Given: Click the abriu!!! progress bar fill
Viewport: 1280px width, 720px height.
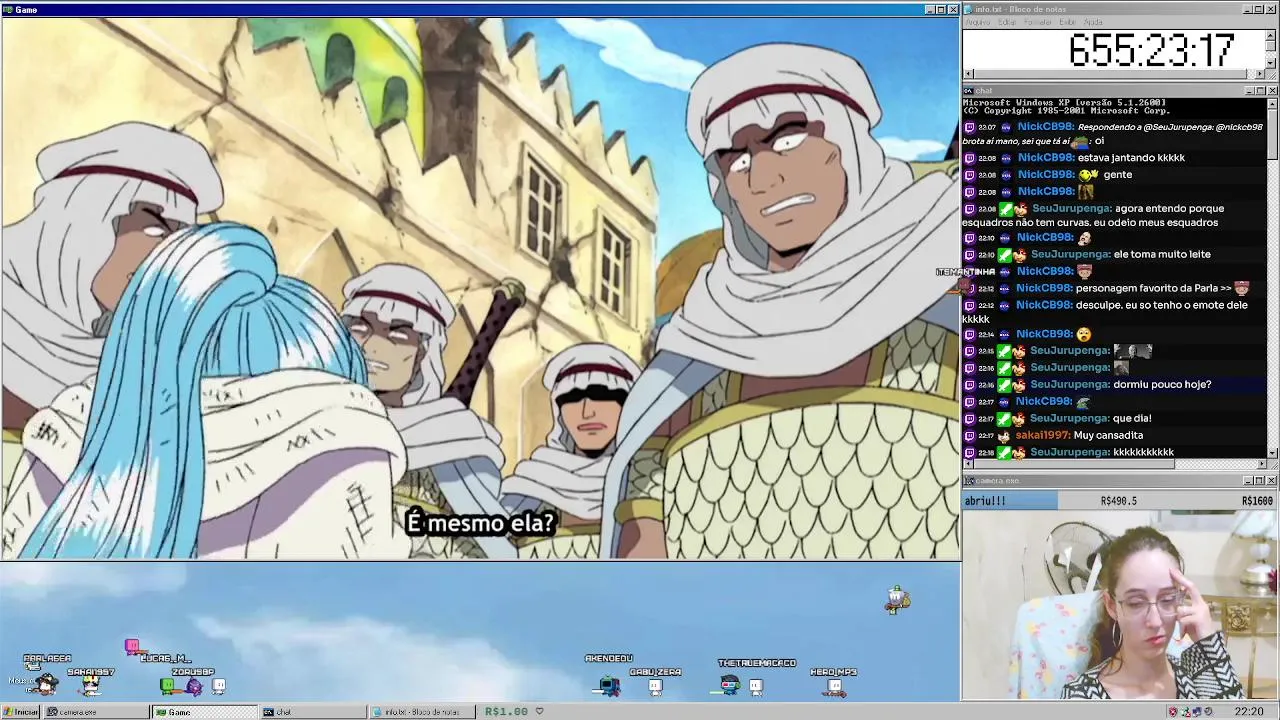Looking at the screenshot, I should coord(1010,501).
